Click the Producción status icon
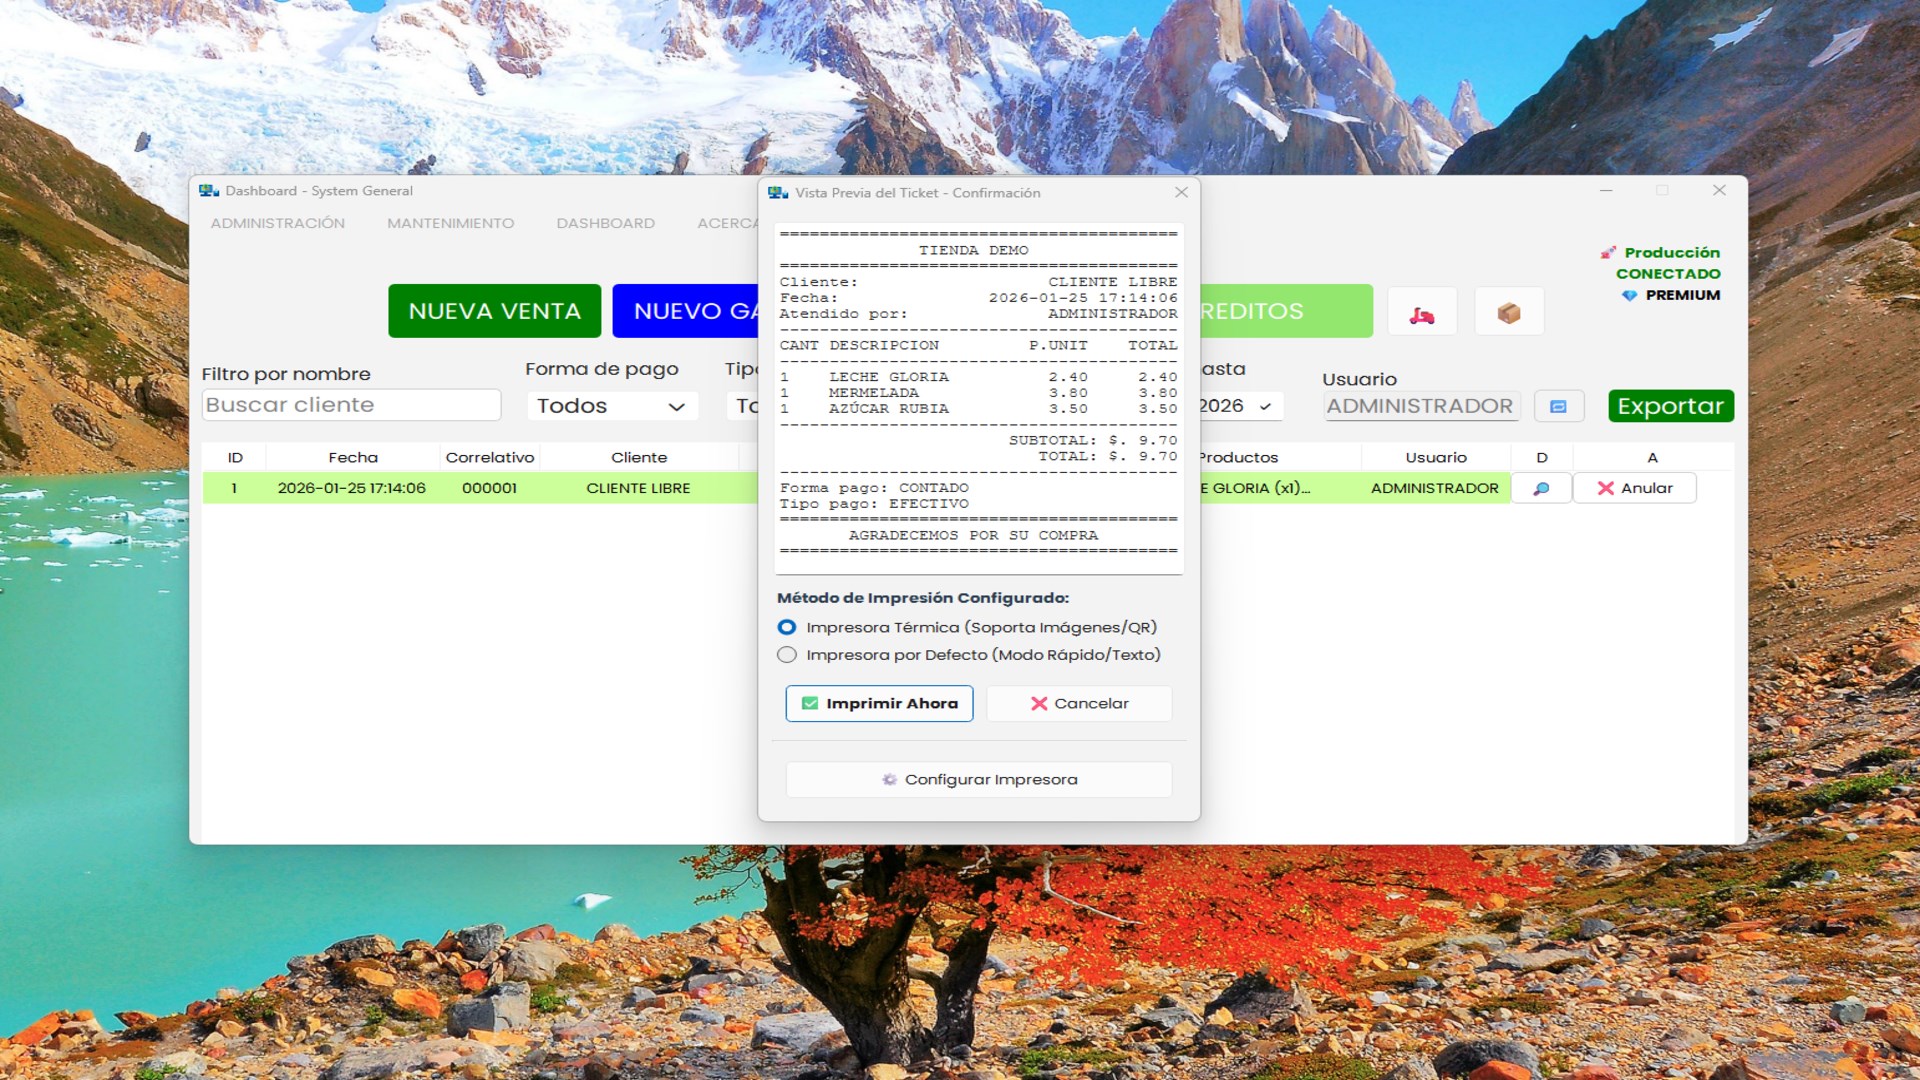 1608,253
